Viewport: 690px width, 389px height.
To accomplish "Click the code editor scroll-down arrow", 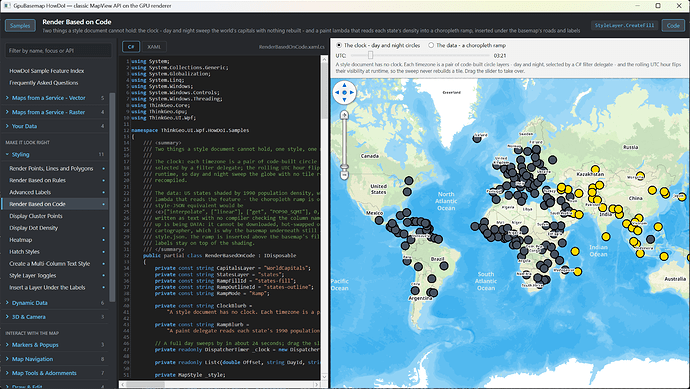I will coord(324,377).
